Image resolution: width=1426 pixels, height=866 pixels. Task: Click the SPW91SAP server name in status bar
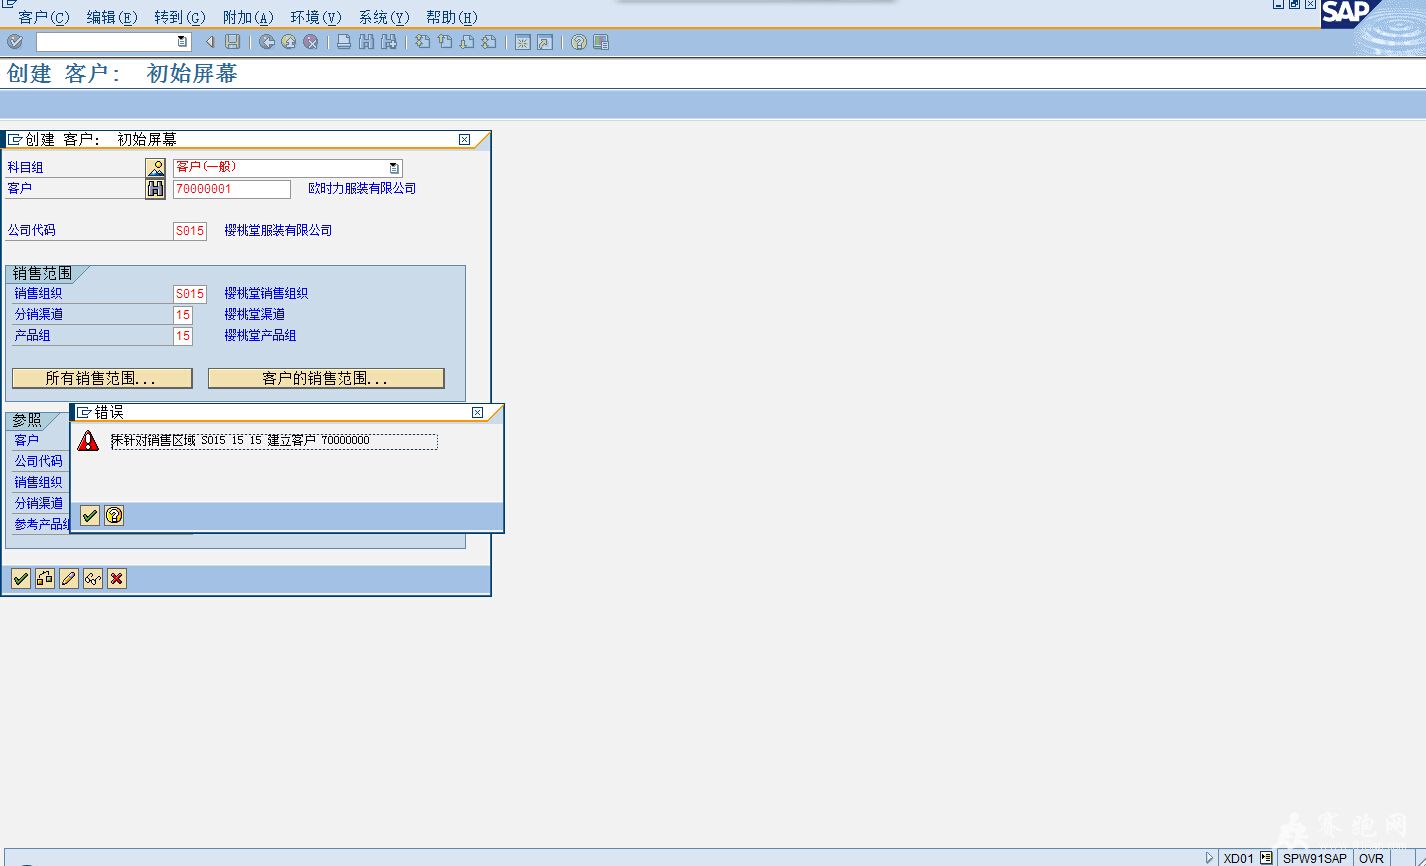coord(1315,858)
